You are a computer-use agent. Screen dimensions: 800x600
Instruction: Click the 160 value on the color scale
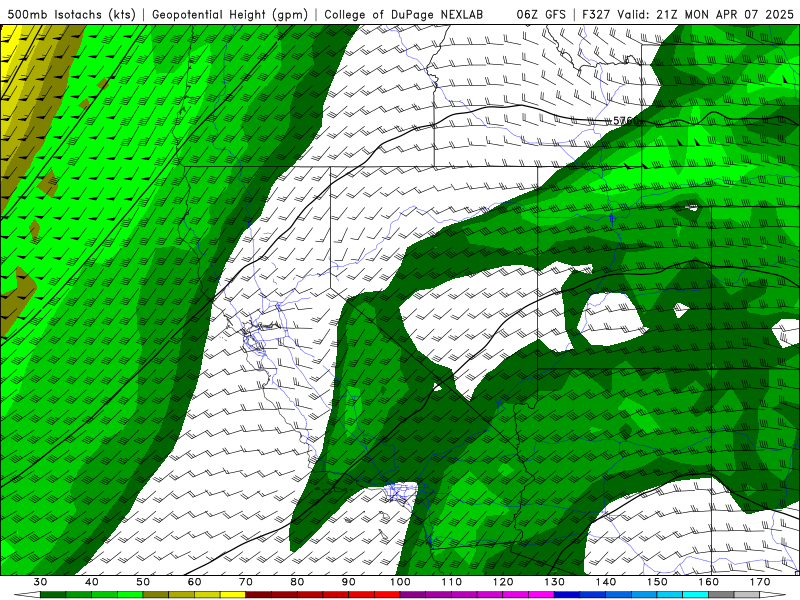[709, 582]
